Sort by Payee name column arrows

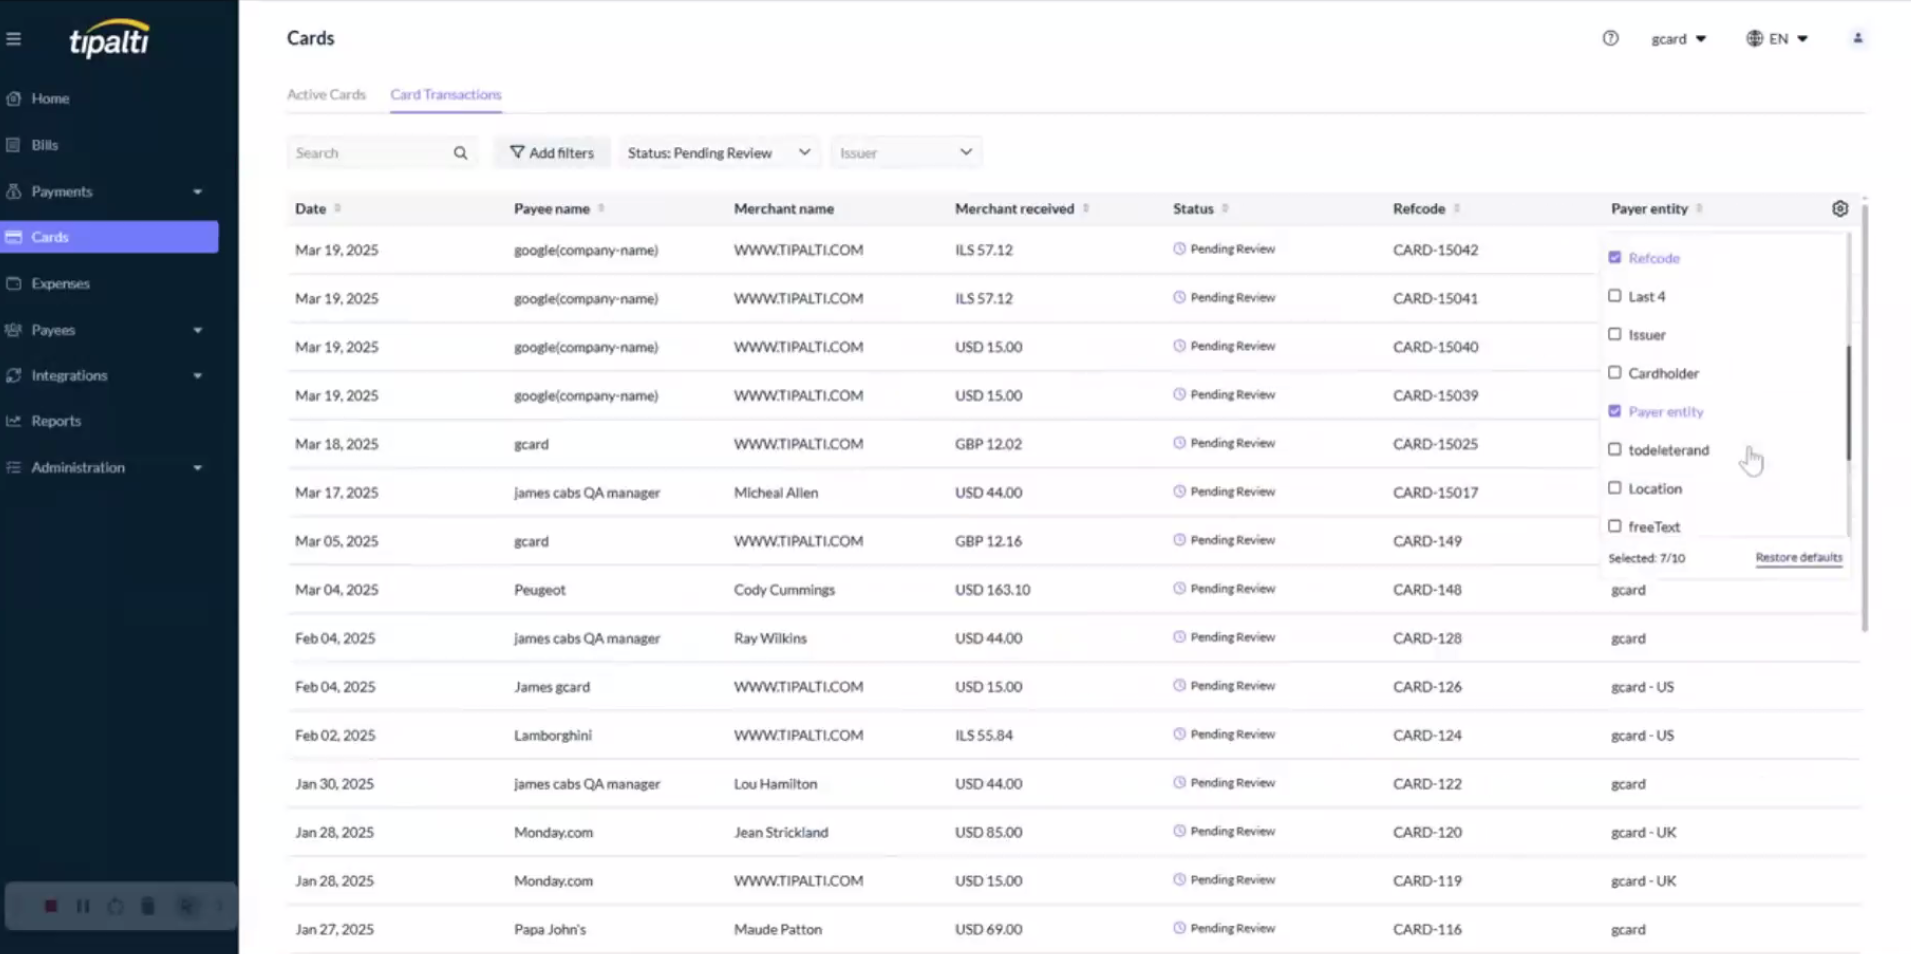(601, 208)
